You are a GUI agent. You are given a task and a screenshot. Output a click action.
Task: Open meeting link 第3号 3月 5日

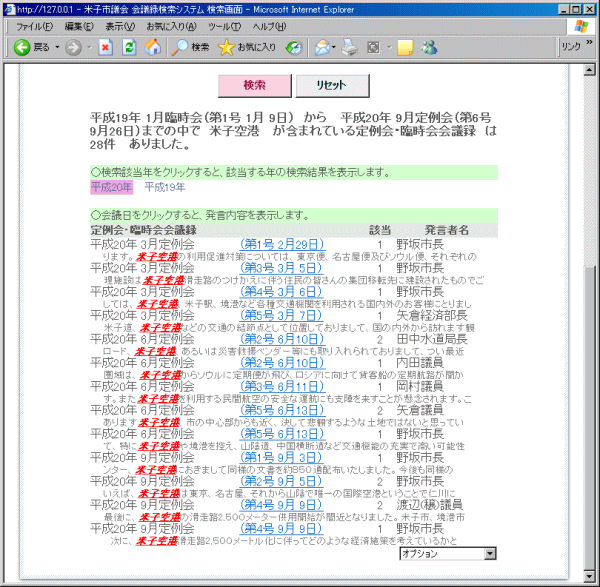(x=281, y=268)
